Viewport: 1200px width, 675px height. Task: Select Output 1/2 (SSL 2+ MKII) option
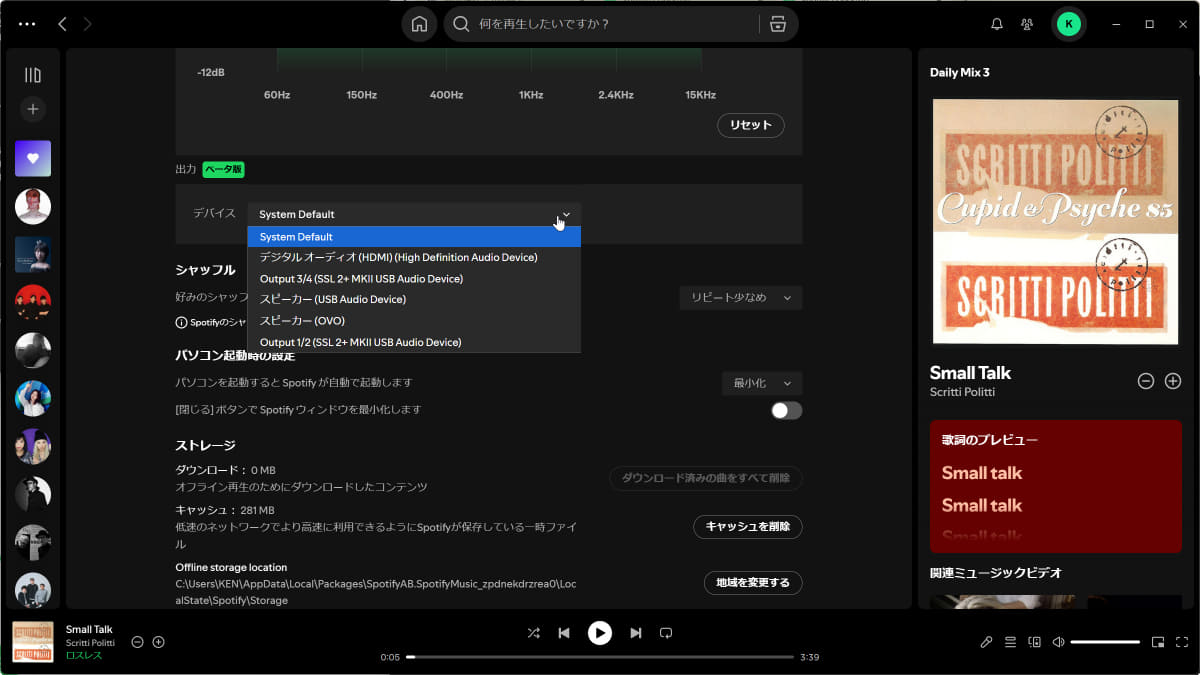pos(414,342)
